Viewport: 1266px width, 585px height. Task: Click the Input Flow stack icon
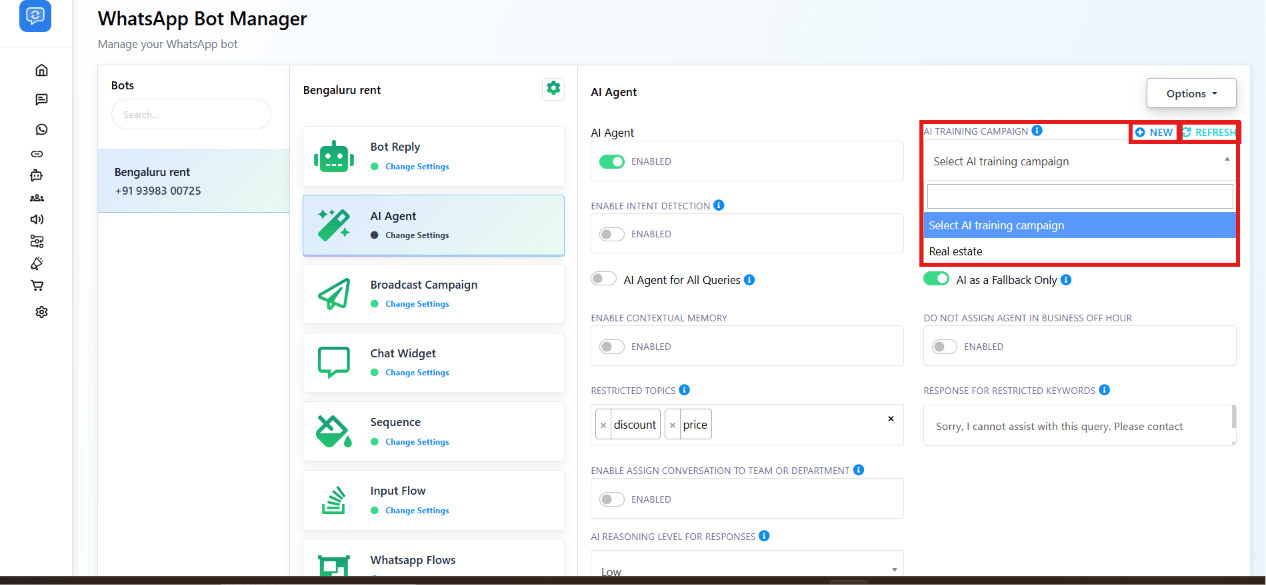[334, 500]
